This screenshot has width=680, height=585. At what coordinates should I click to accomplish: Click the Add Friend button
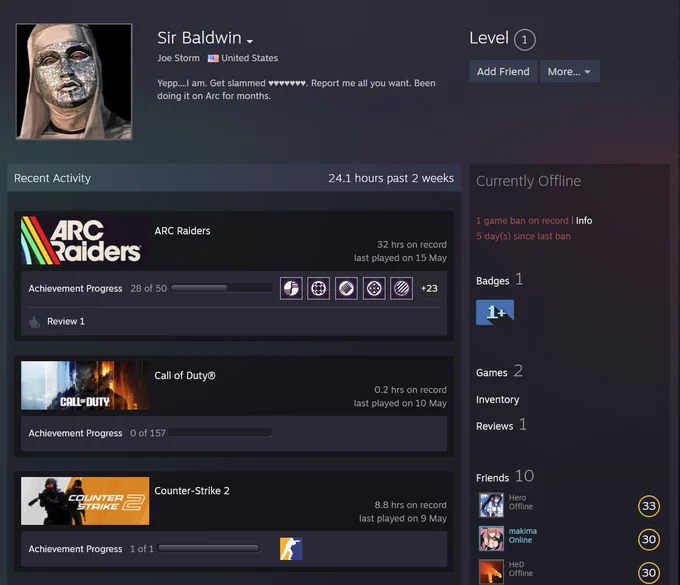tap(503, 72)
